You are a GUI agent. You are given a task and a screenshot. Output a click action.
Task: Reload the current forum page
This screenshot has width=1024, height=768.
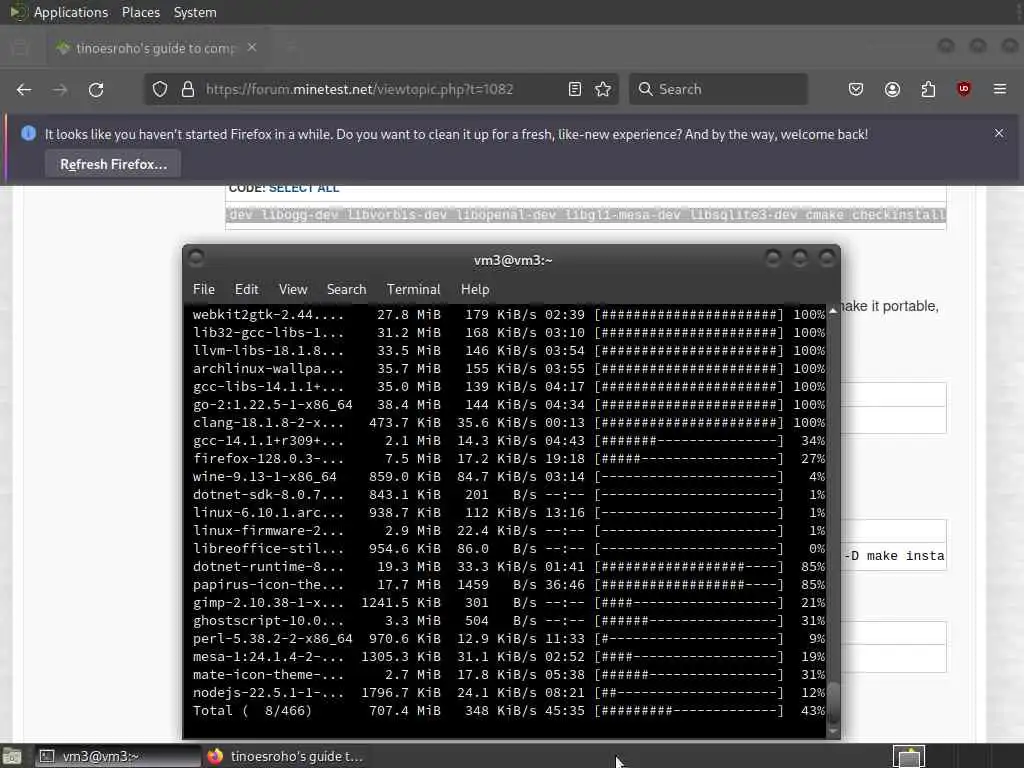(96, 89)
